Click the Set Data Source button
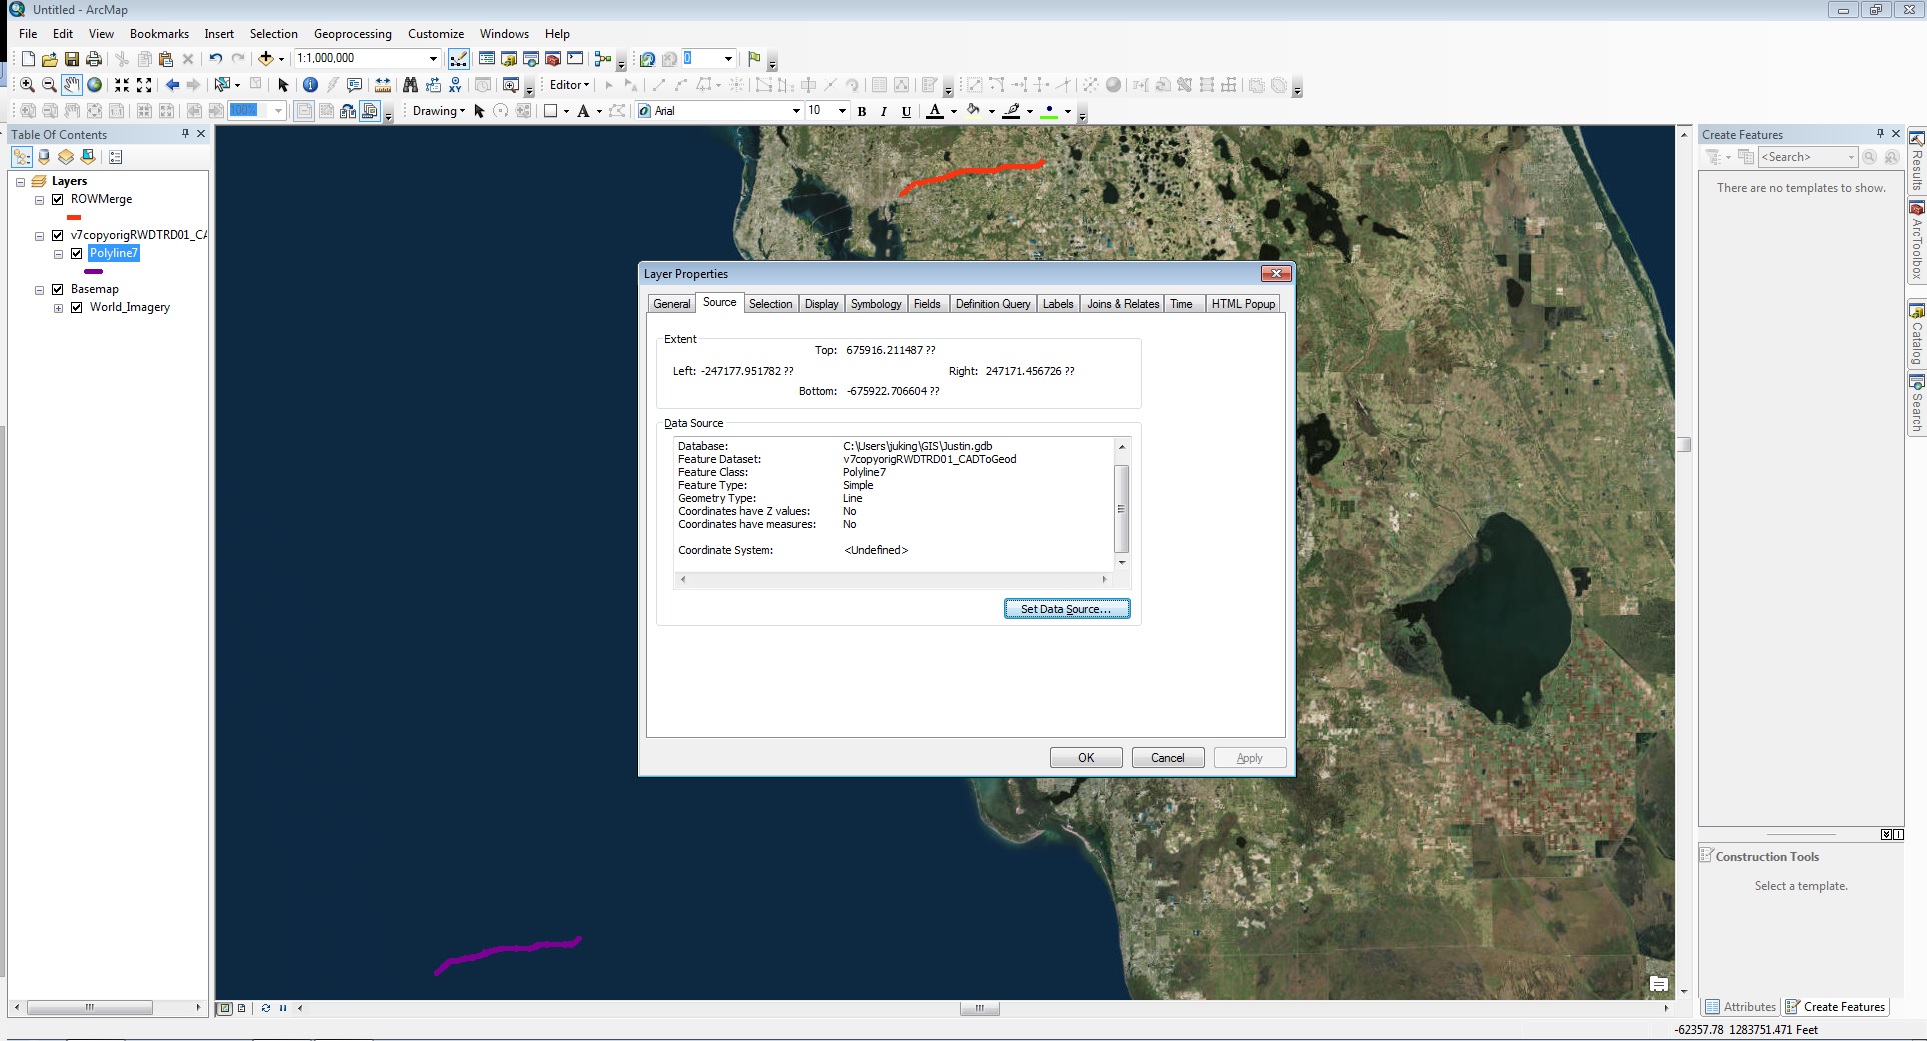The height and width of the screenshot is (1041, 1927). coord(1066,609)
